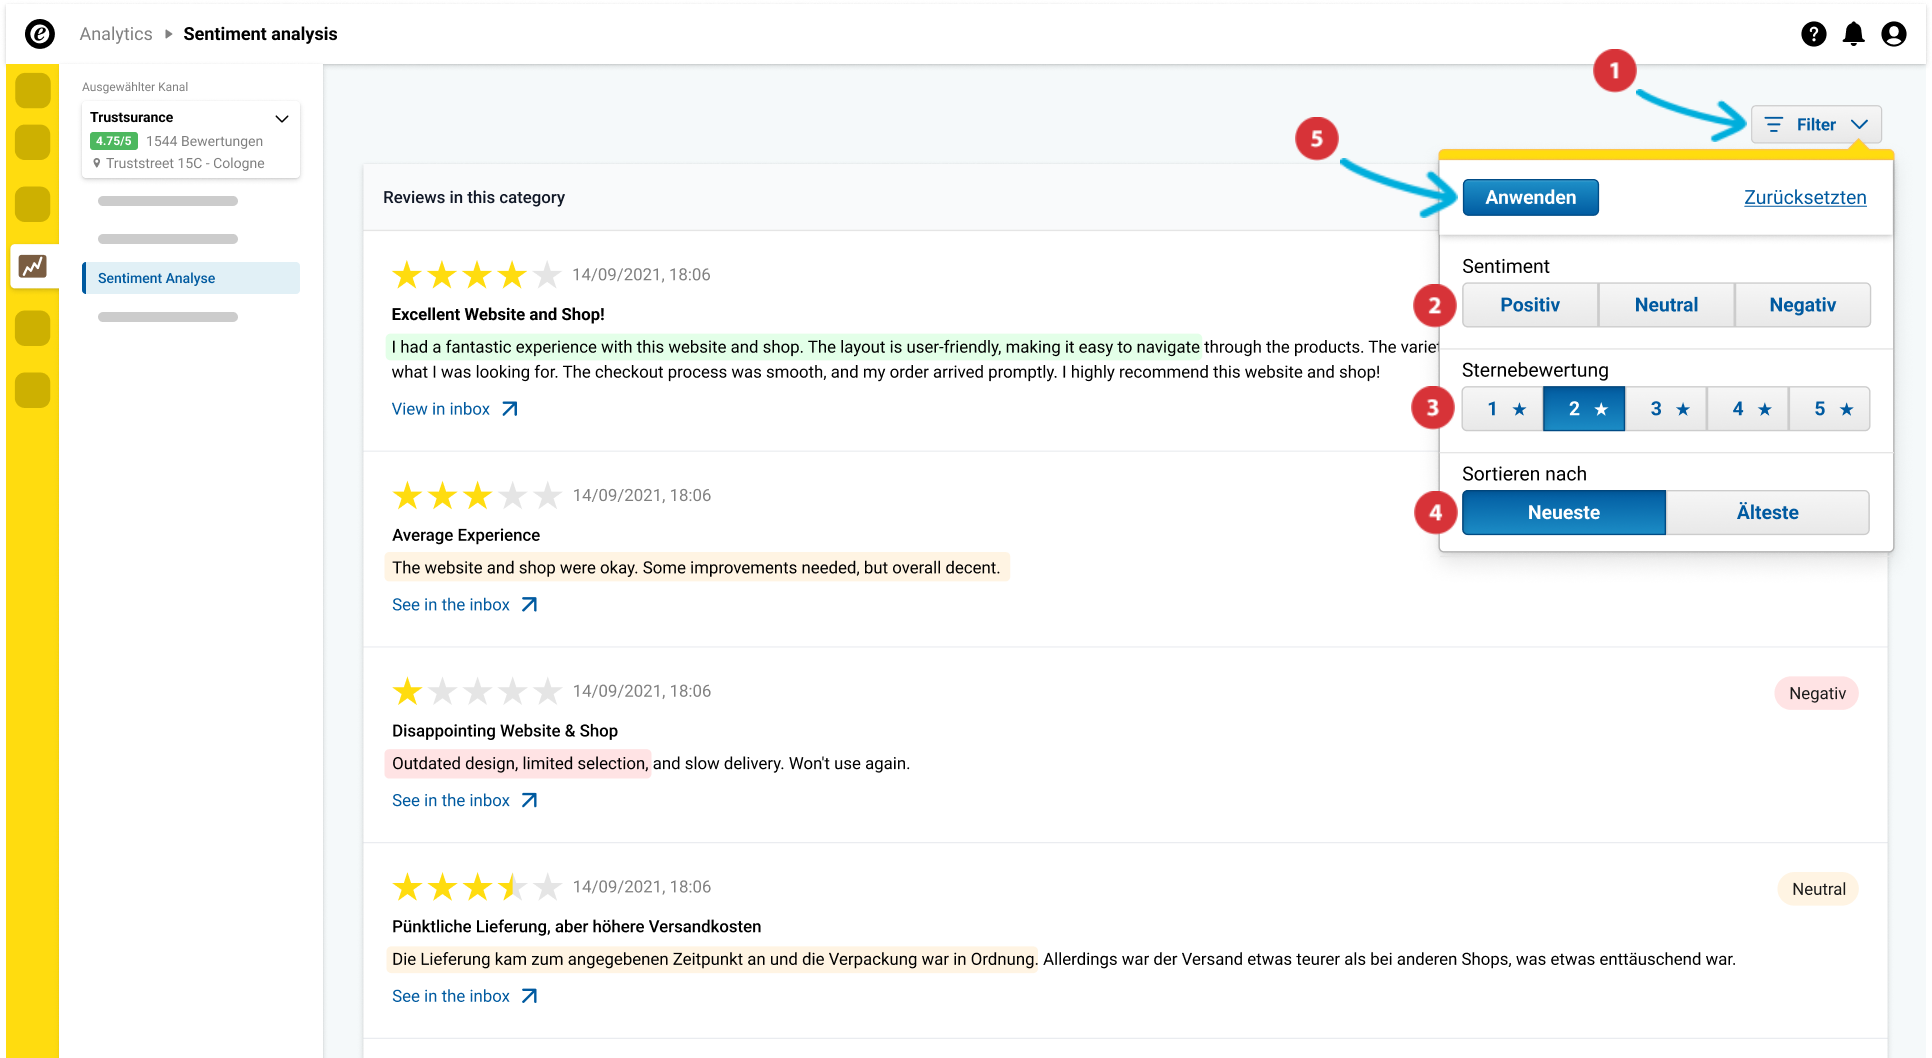
Task: Click the filter lines icon
Action: [x=1774, y=125]
